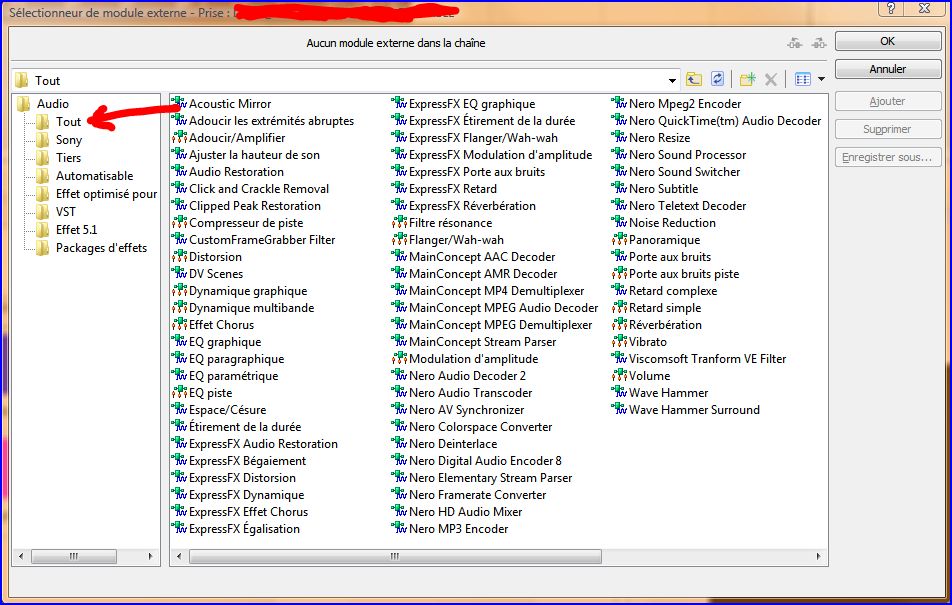Click the Flanger/Wah-wah plug-in icon
952x605 pixels.
point(400,239)
